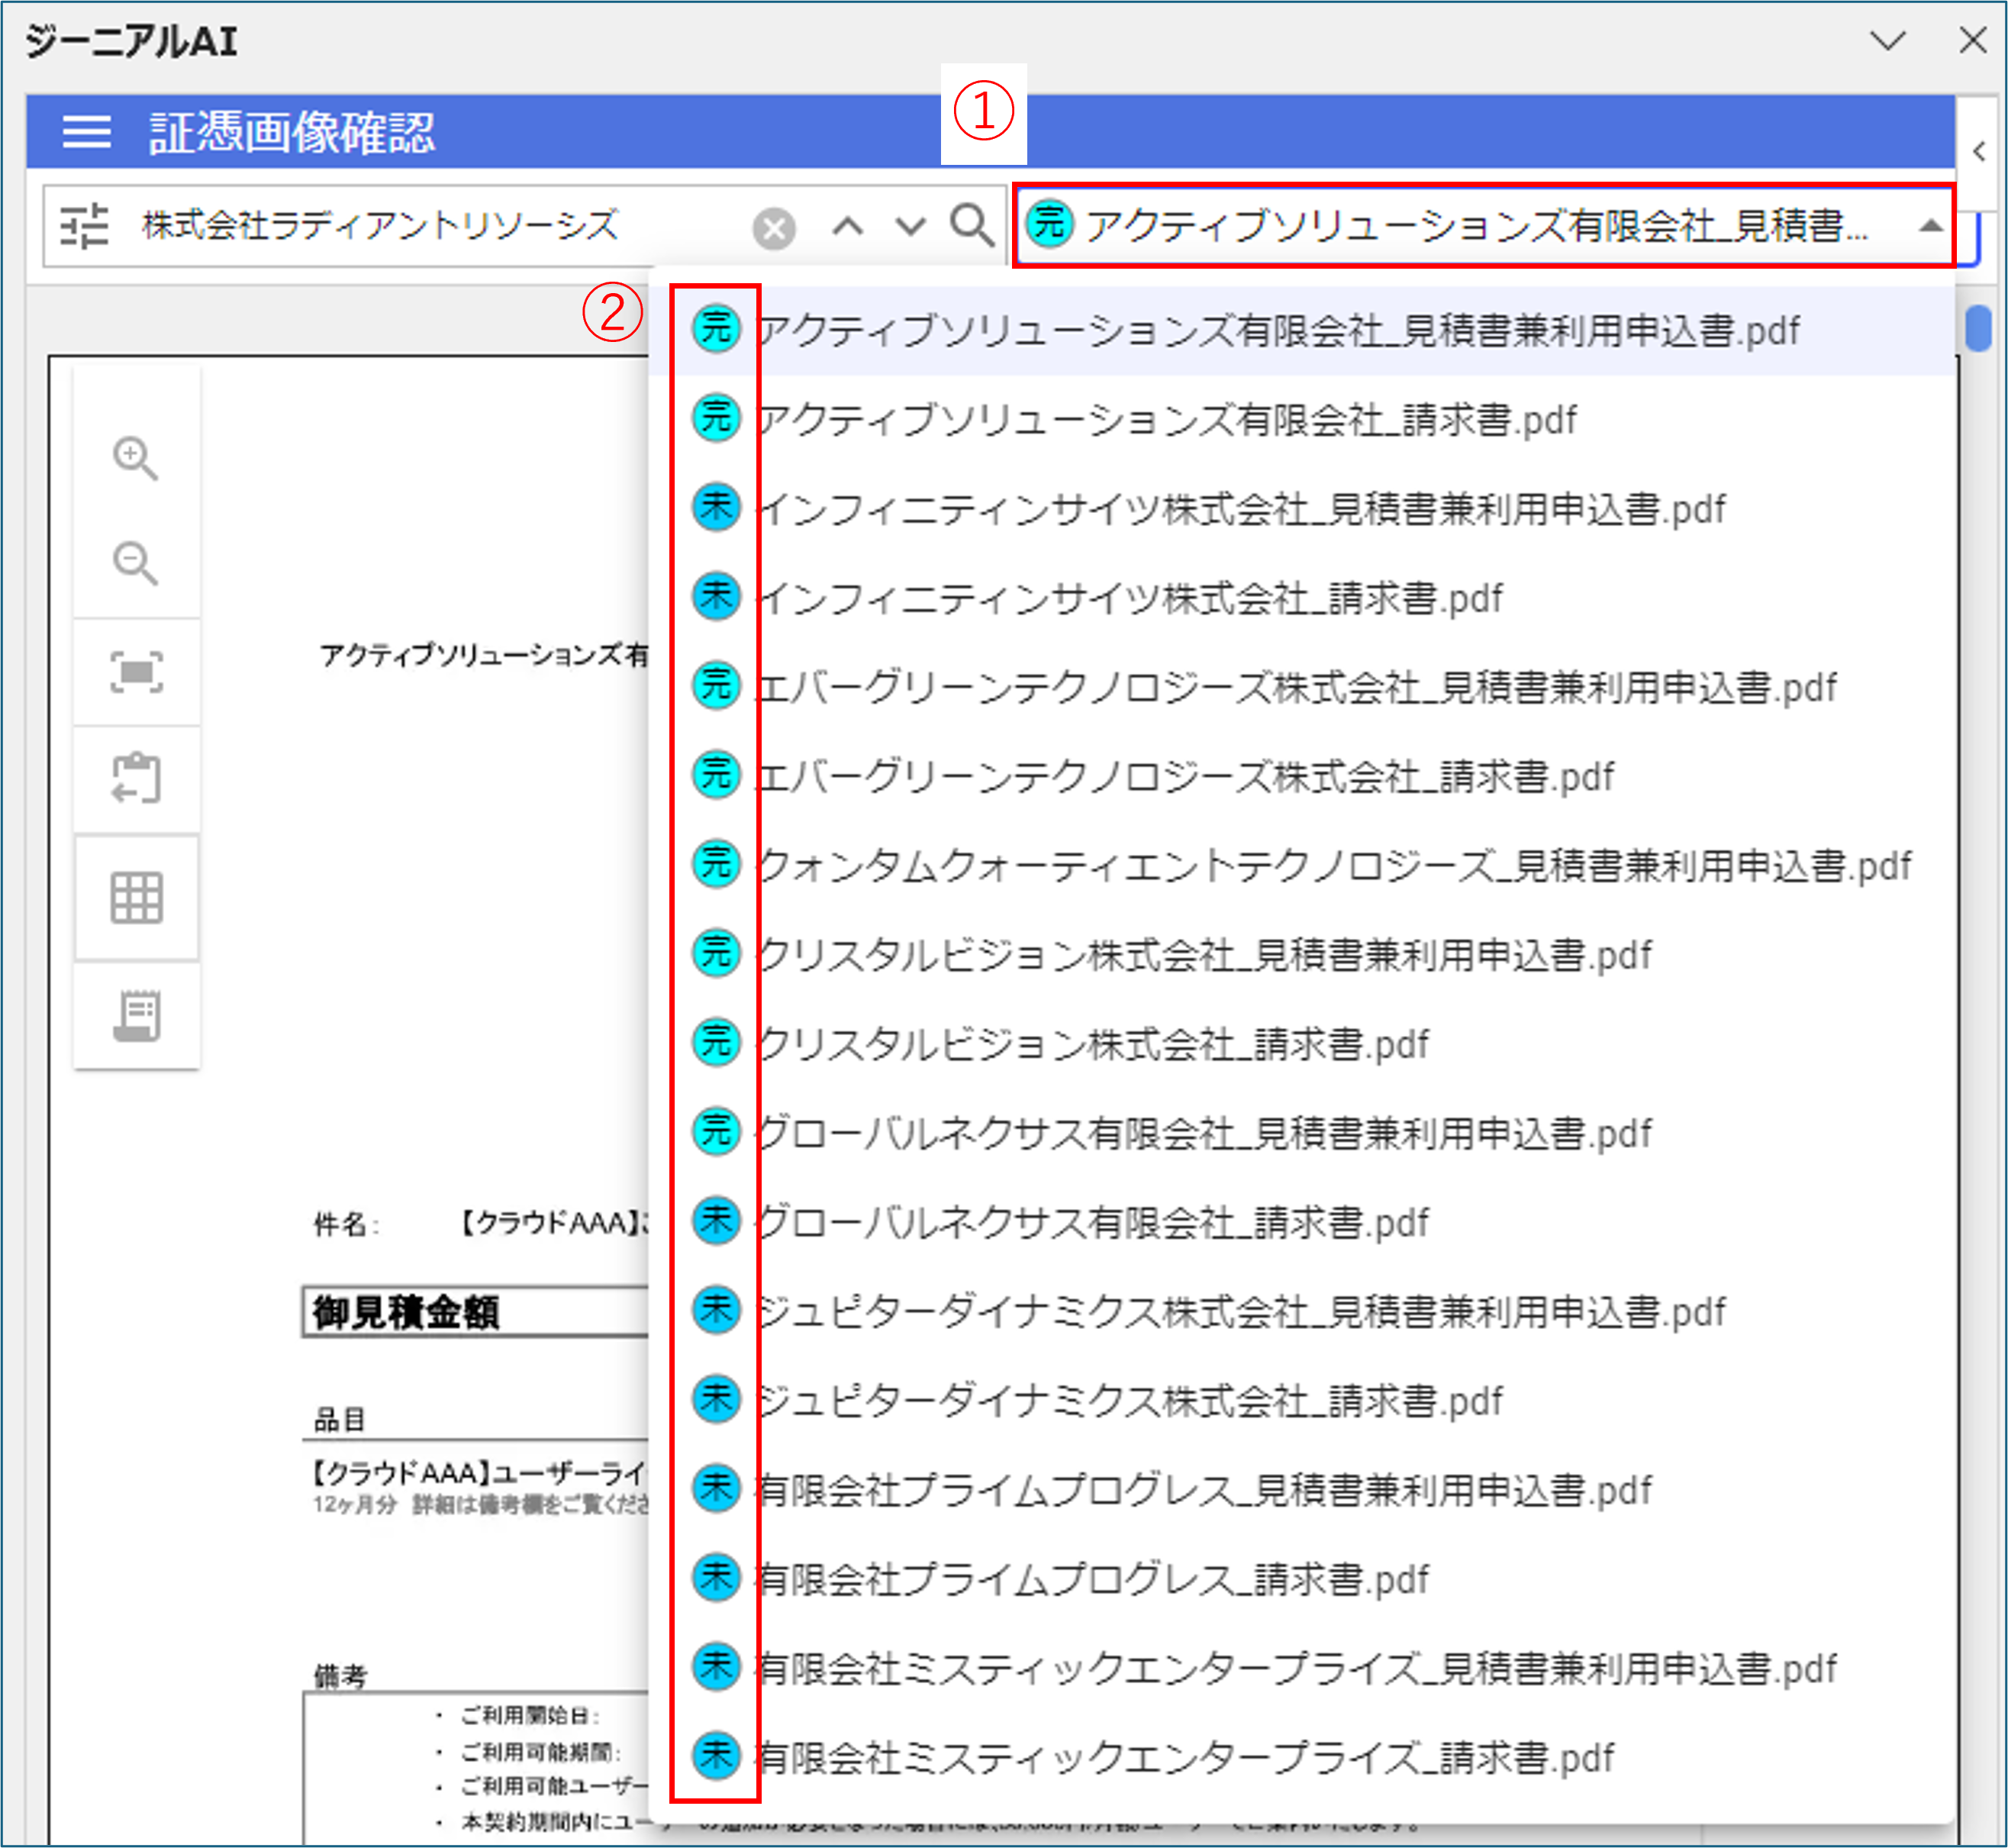
Task: Click the fit-to-screen frame icon
Action: pos(136,672)
